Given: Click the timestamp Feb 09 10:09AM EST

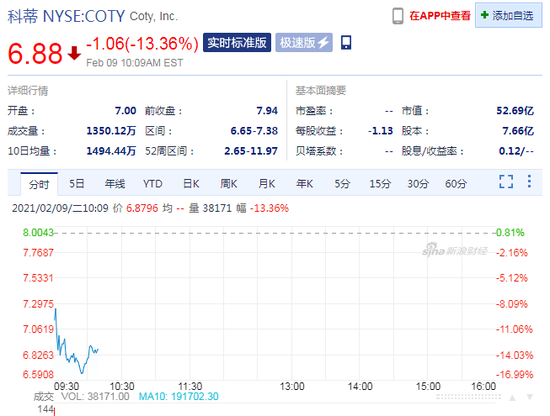Looking at the screenshot, I should (135, 63).
